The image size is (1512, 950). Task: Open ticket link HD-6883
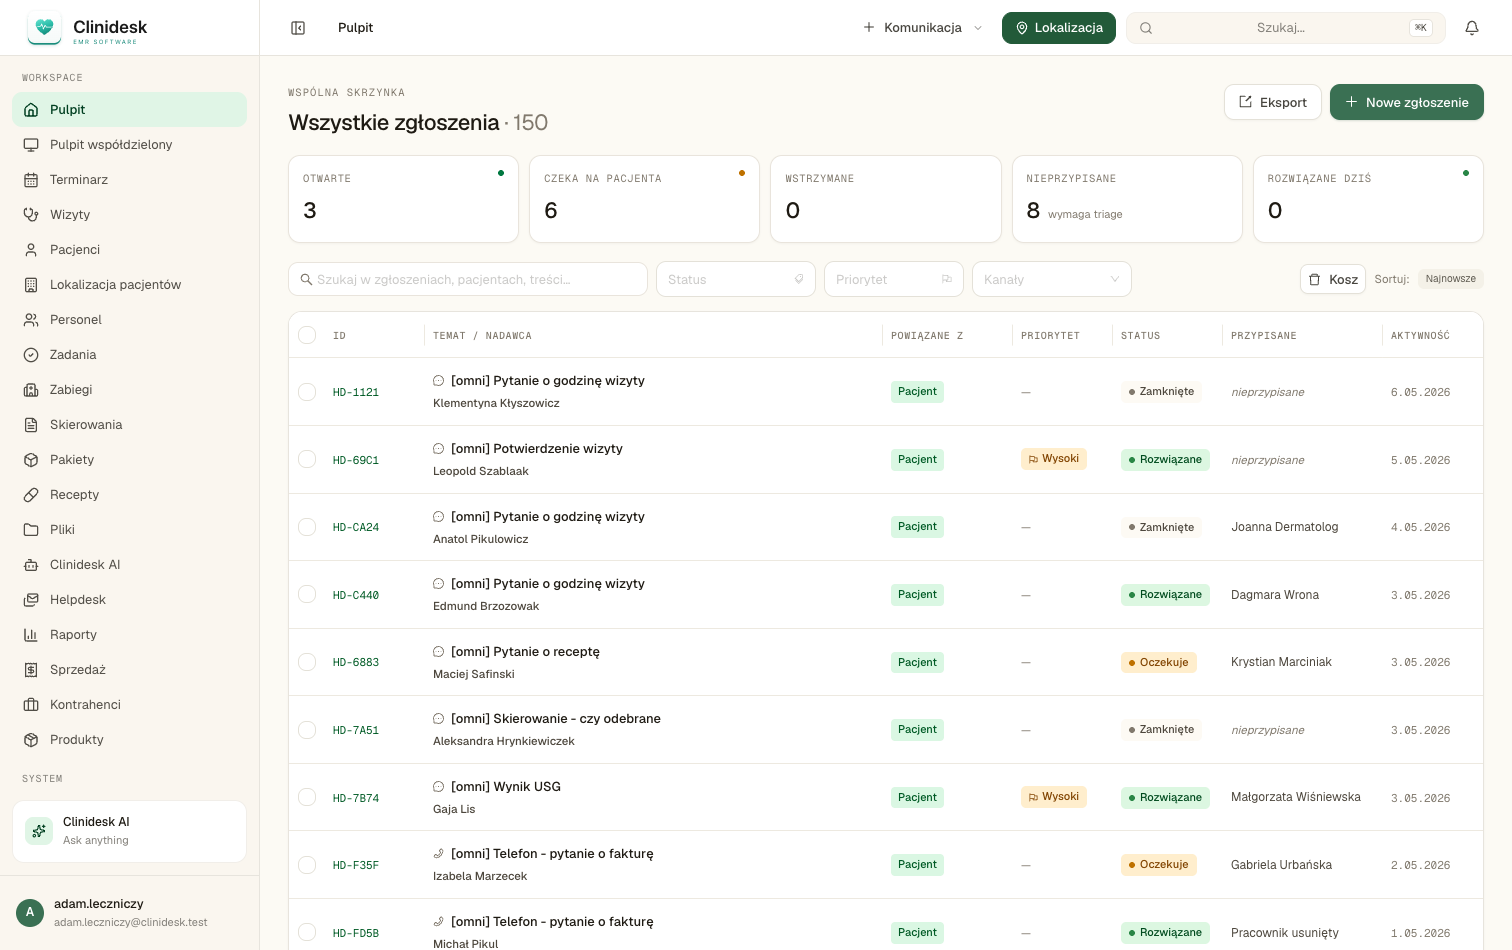[x=356, y=663]
